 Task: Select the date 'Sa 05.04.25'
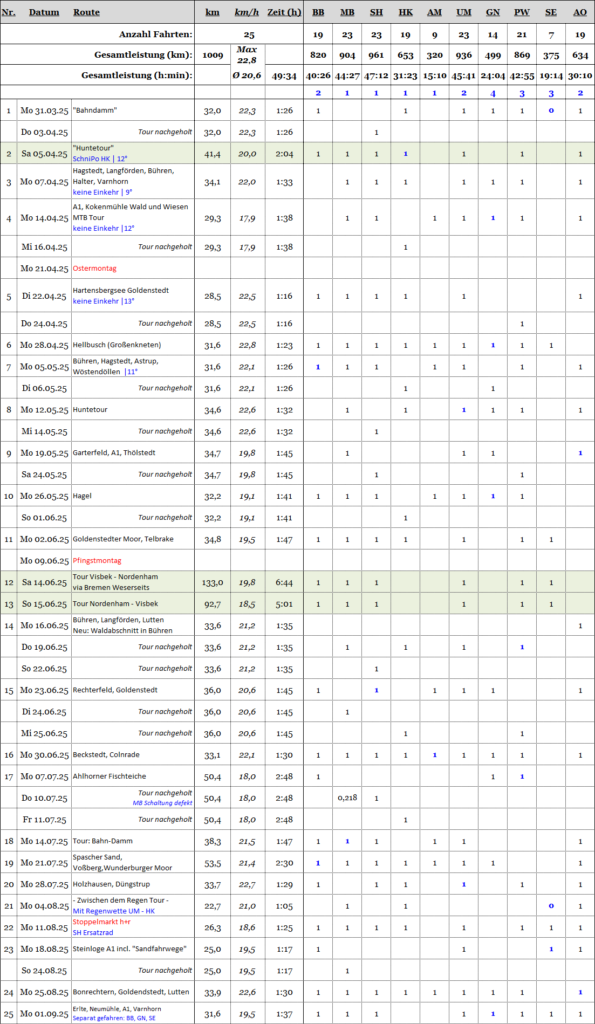coord(44,154)
